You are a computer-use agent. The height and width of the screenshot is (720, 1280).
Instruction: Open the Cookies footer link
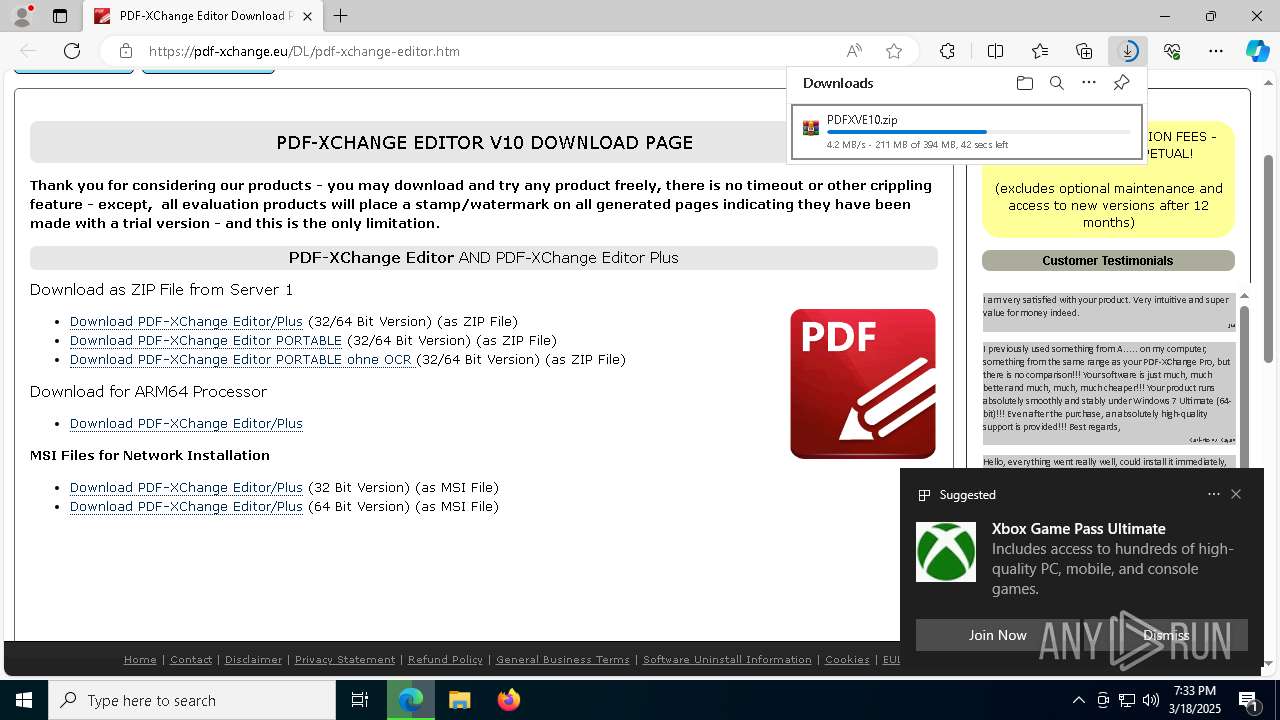(x=847, y=659)
